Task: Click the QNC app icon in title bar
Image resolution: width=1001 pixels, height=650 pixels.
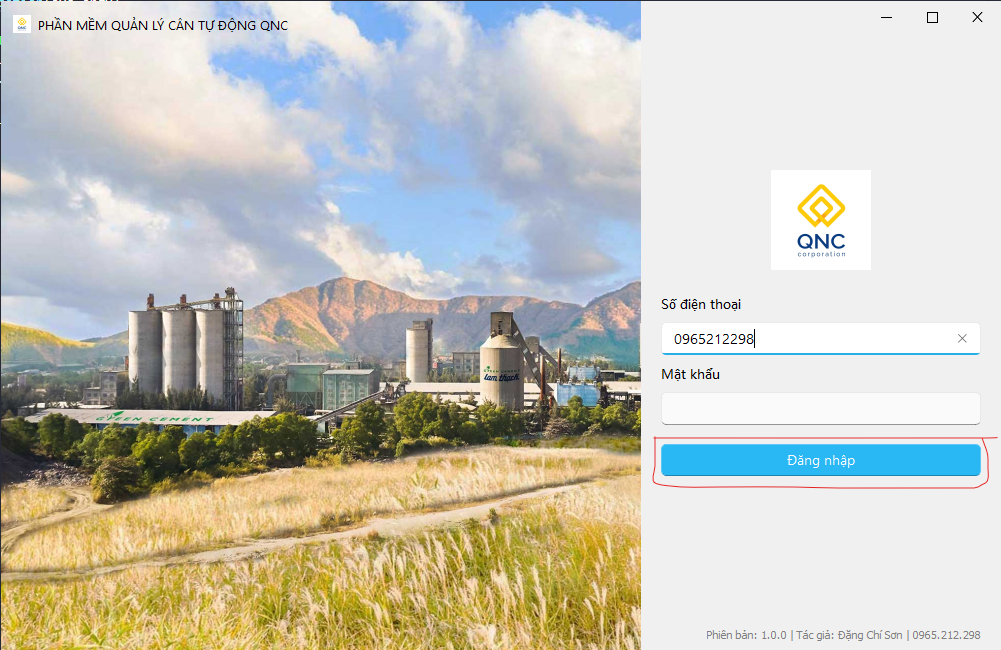Action: point(22,24)
